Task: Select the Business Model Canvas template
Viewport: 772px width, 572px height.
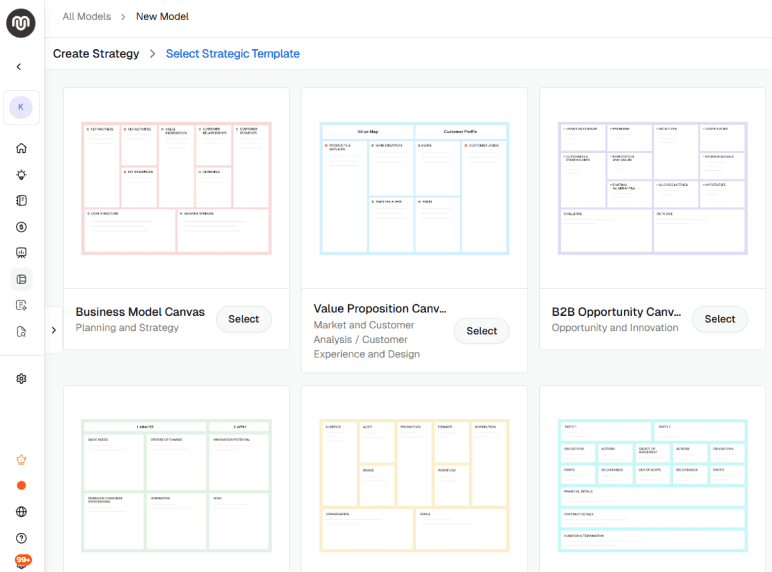Action: click(243, 319)
